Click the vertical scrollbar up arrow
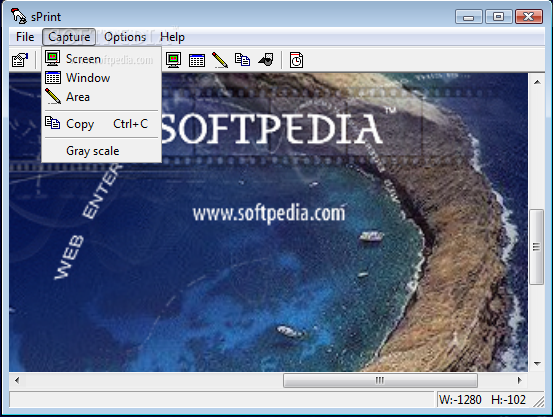This screenshot has width=553, height=417. (x=537, y=82)
